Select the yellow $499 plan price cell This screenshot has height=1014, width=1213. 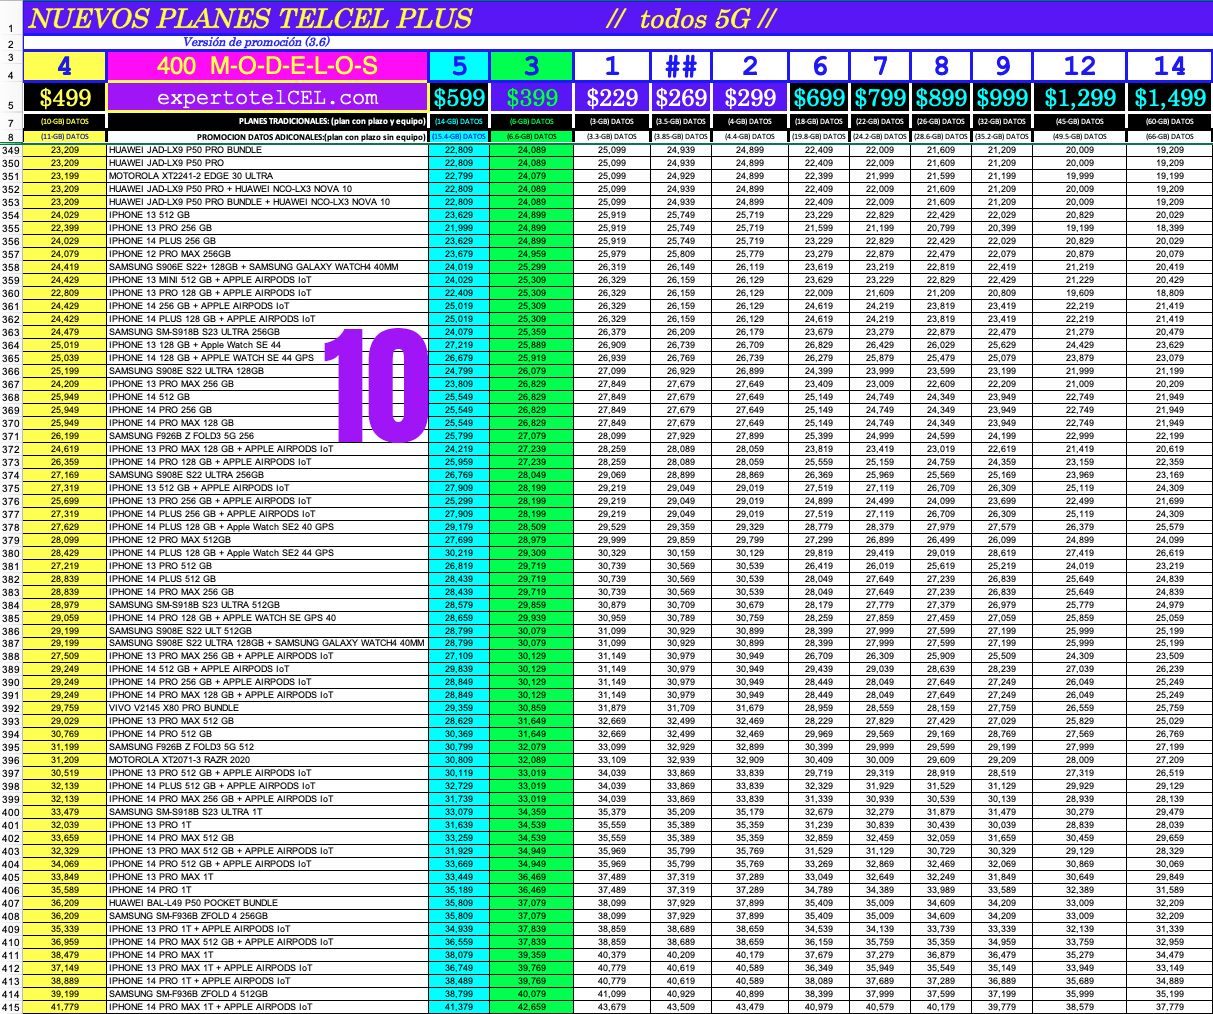[65, 97]
